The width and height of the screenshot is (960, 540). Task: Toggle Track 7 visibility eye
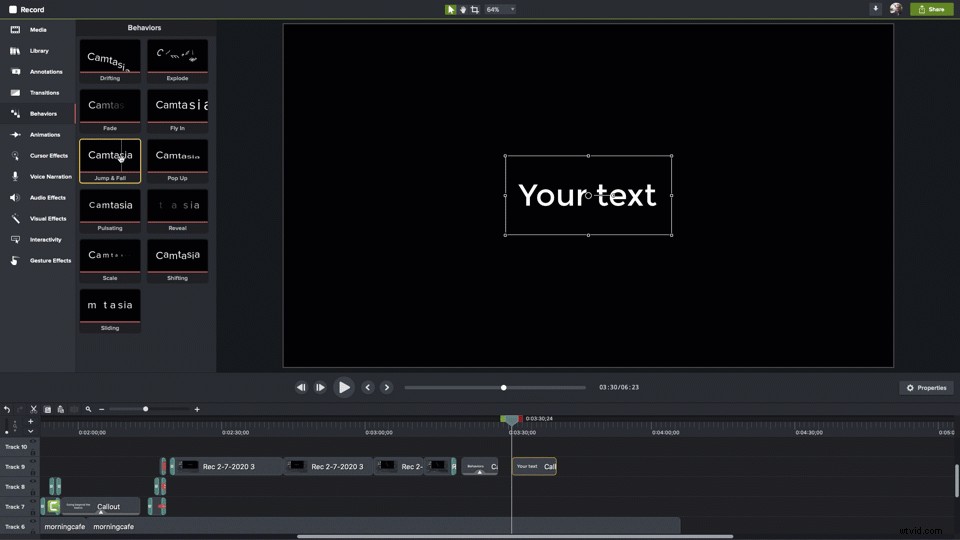pyautogui.click(x=33, y=501)
